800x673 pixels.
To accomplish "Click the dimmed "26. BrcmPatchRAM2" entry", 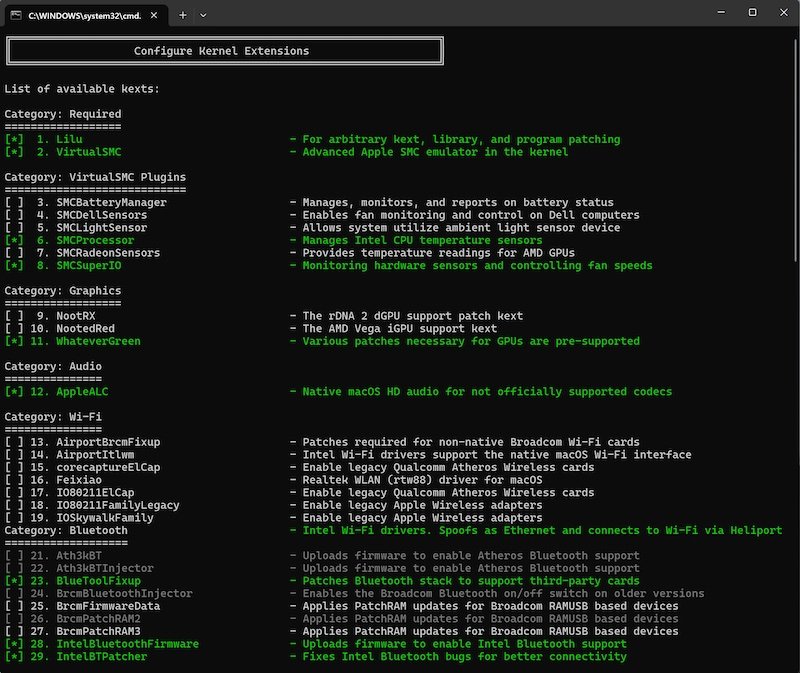I will pyautogui.click(x=85, y=619).
